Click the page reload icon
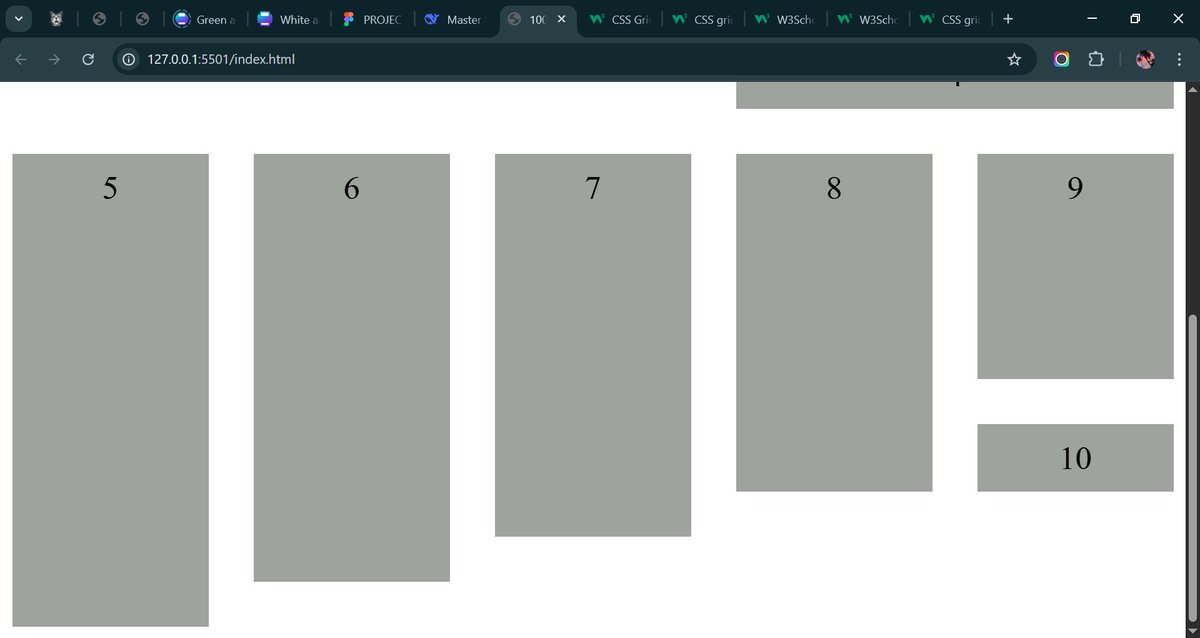 [88, 59]
